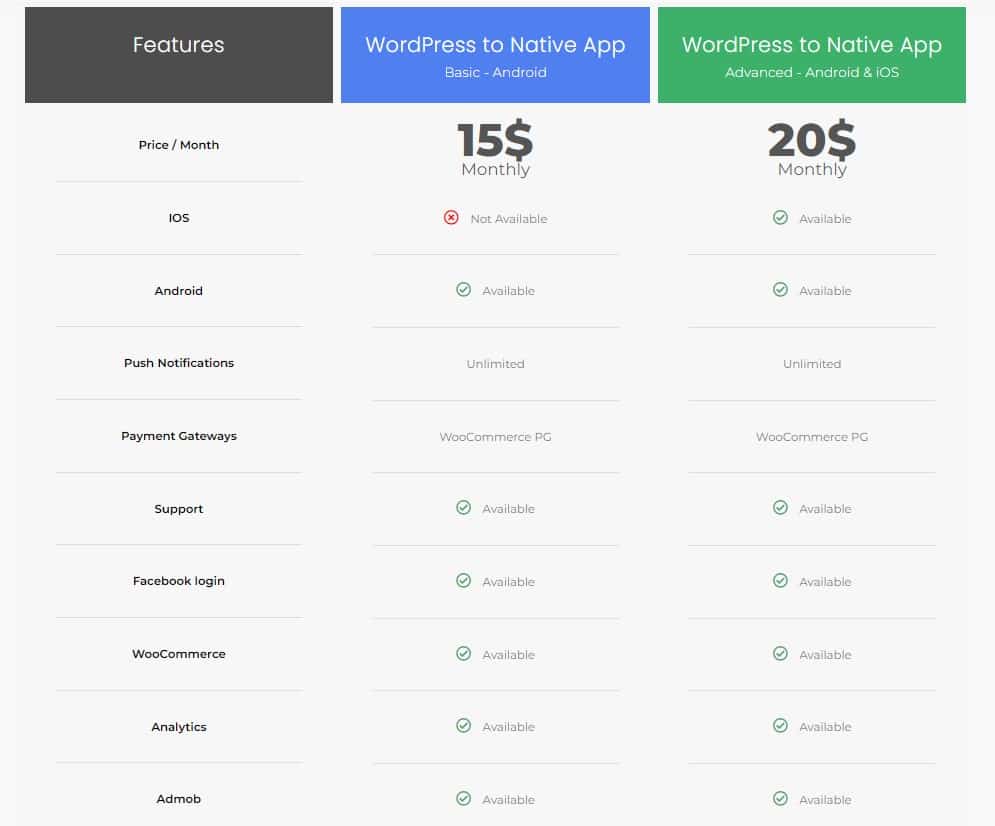Click WooCommerce checkmark in Advanced plan
This screenshot has width=995, height=826.
pyautogui.click(x=780, y=654)
